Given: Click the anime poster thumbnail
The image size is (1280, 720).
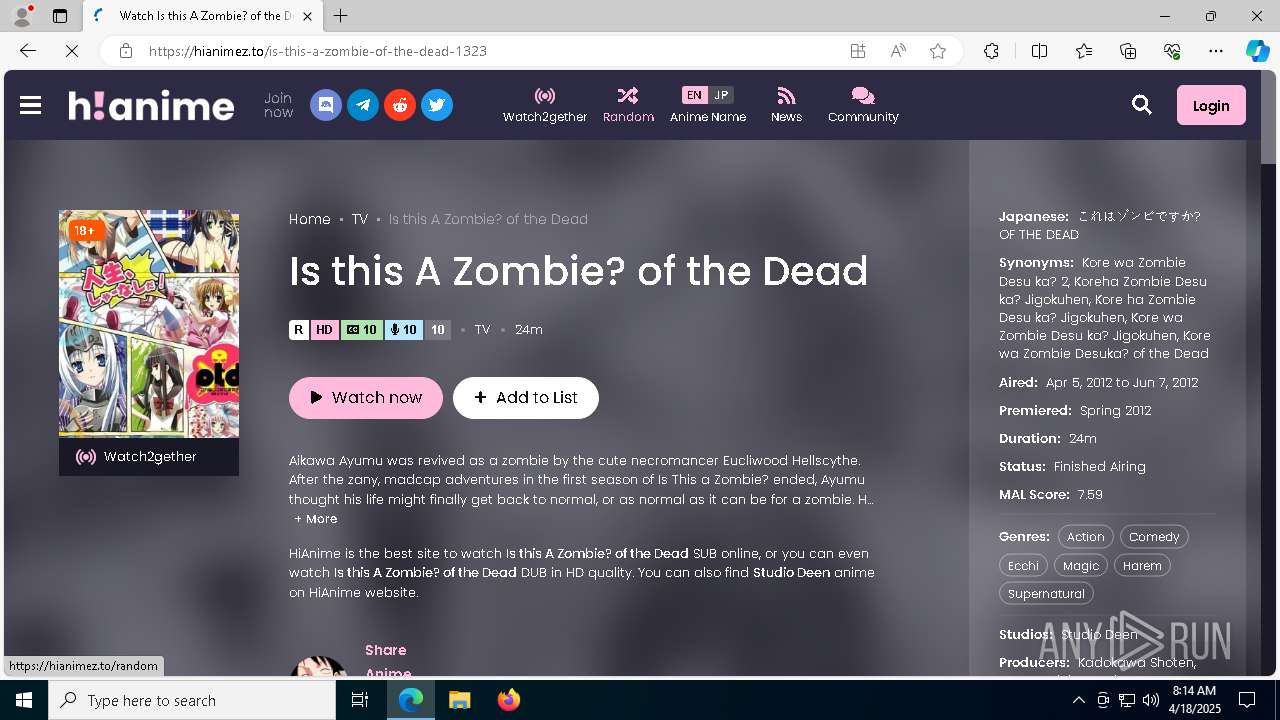Looking at the screenshot, I should pyautogui.click(x=149, y=324).
